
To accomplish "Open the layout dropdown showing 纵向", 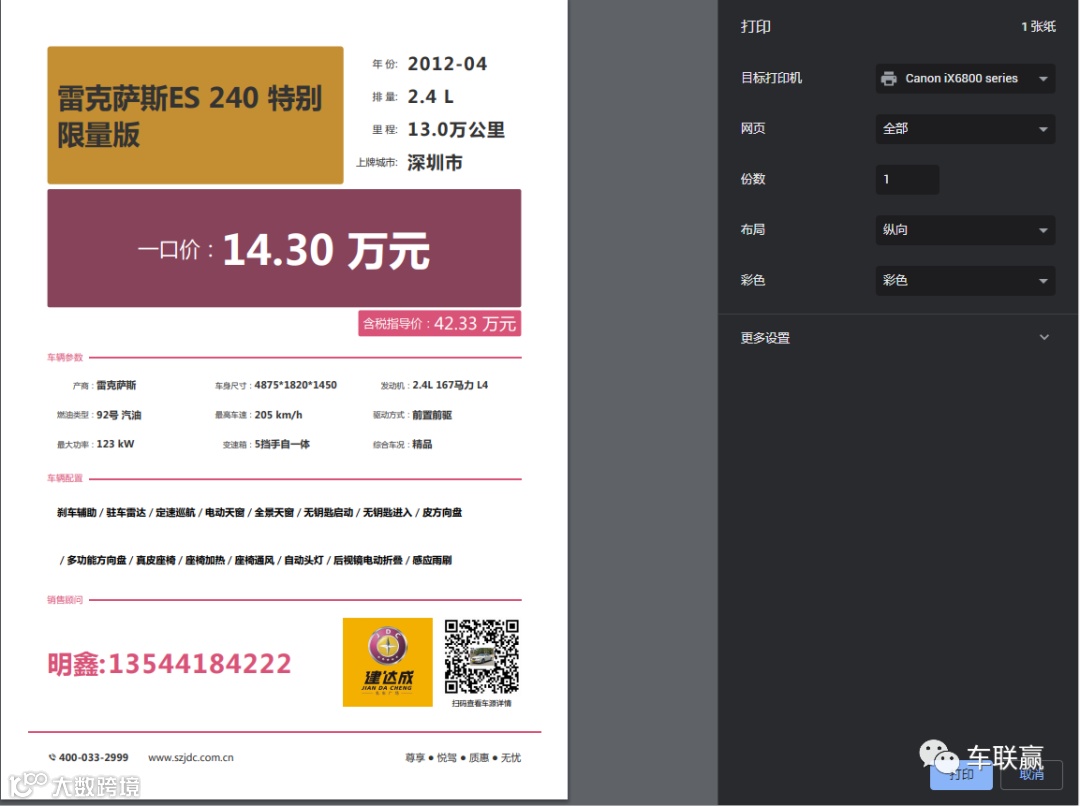I will click(965, 230).
